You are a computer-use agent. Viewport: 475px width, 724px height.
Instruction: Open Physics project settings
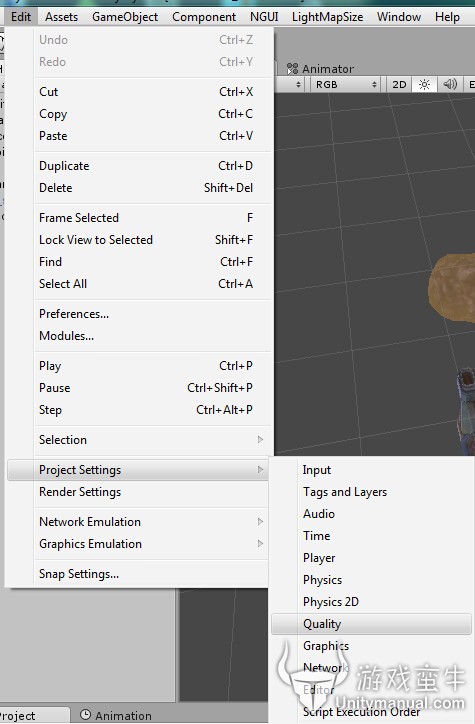click(372, 580)
